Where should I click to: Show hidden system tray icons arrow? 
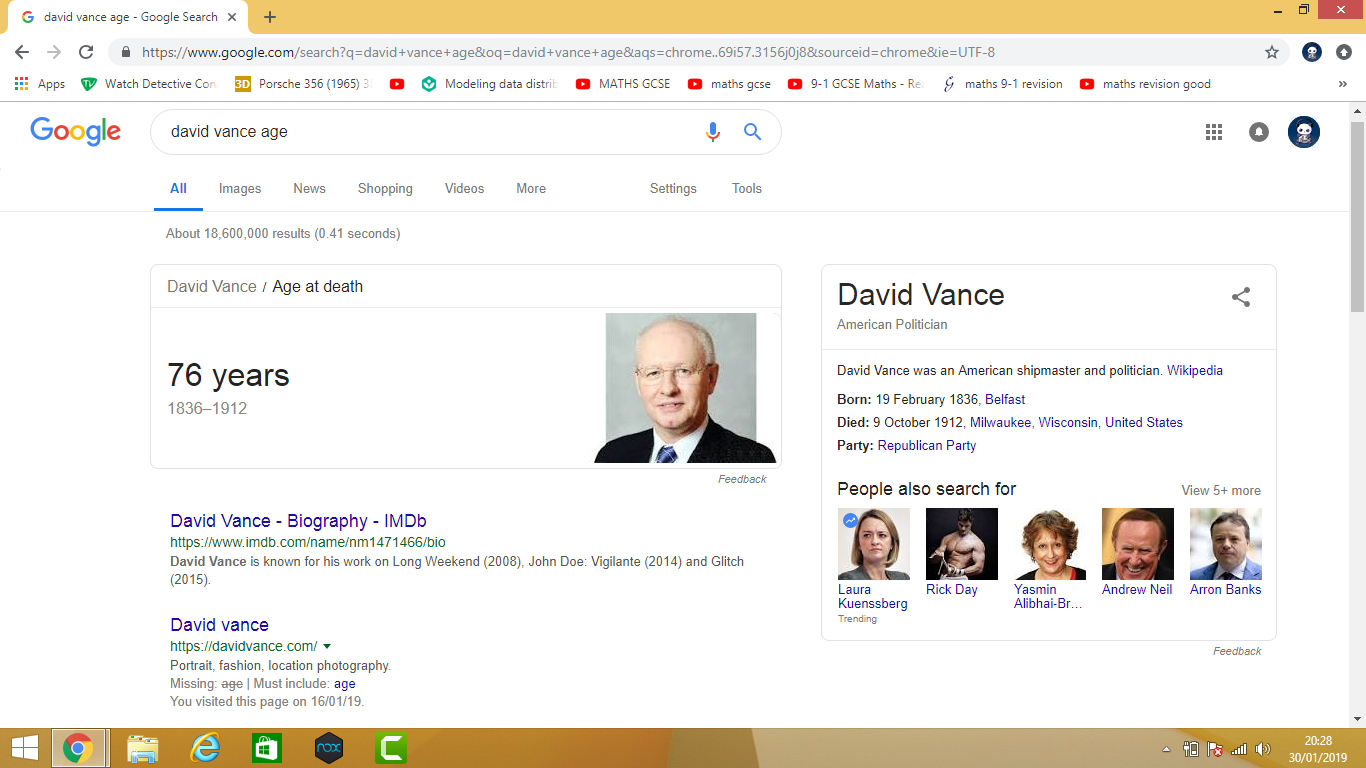(x=1166, y=749)
